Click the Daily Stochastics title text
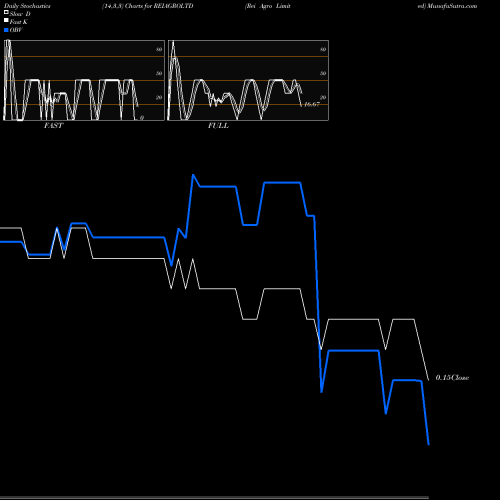Image resolution: width=500 pixels, height=500 pixels. pos(27,6)
